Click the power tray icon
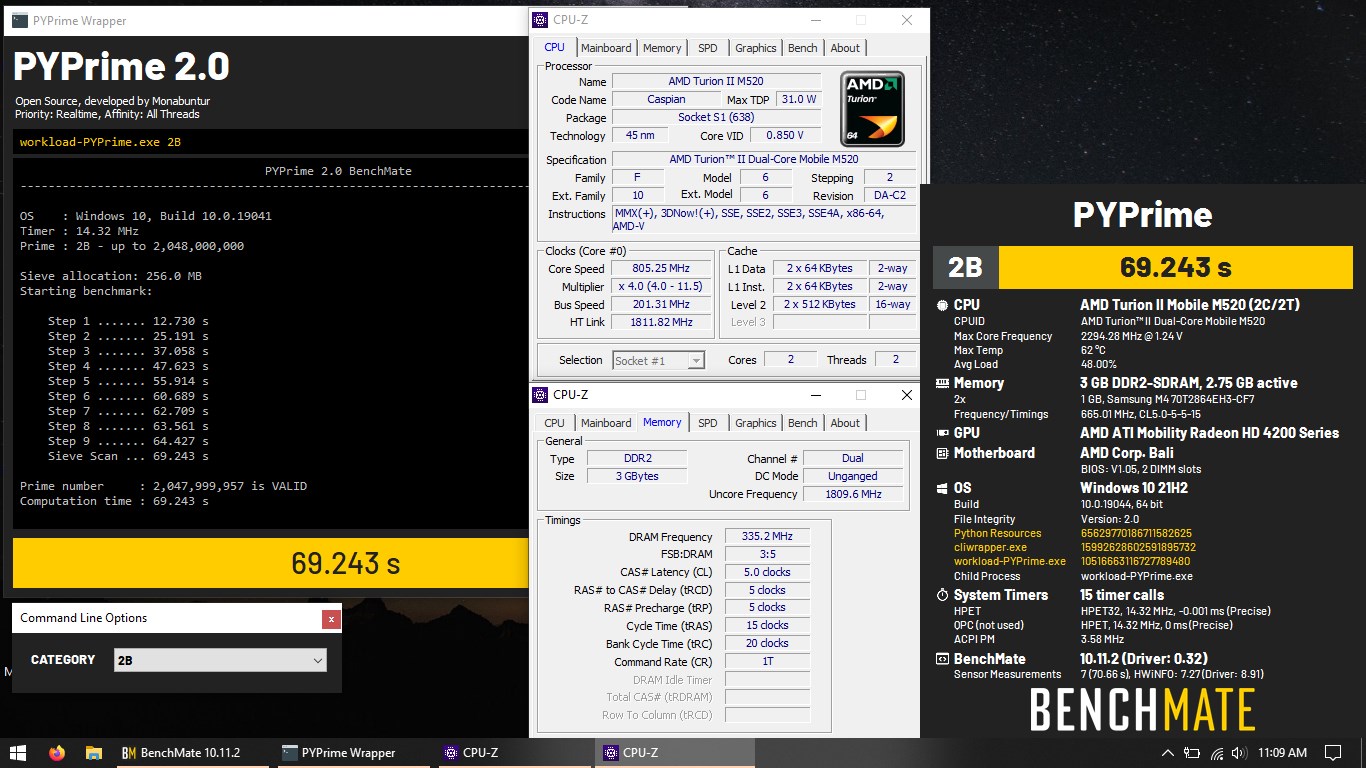Screen dimensions: 1366x768 click(x=1192, y=753)
